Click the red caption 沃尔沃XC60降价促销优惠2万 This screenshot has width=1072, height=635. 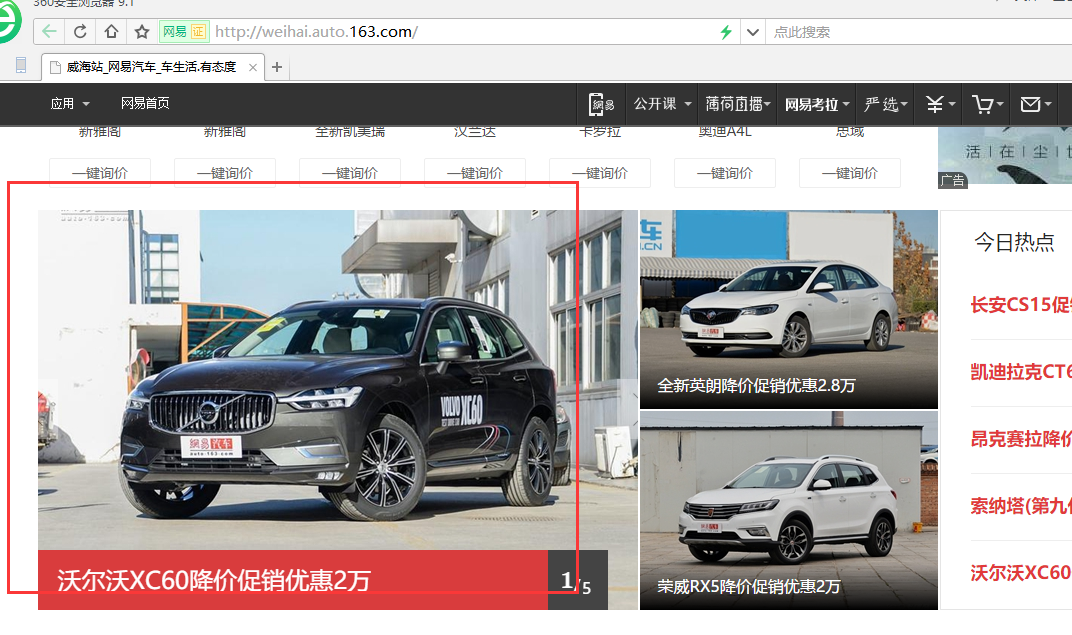[293, 580]
